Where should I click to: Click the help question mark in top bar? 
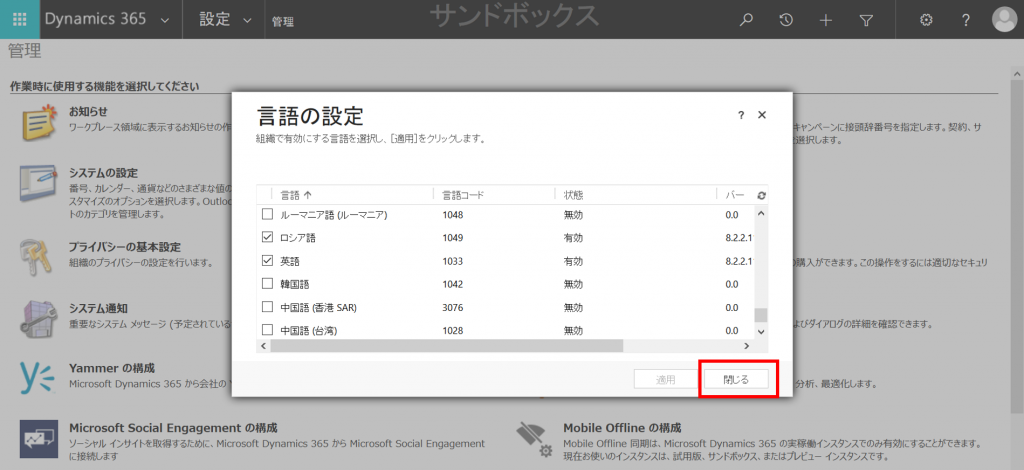[x=966, y=20]
